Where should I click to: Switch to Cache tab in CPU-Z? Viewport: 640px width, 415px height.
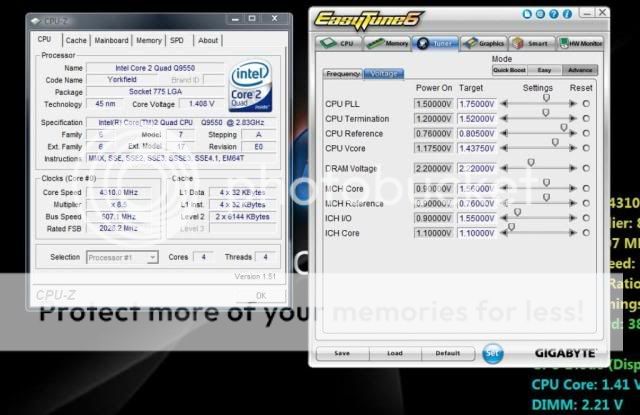coord(76,40)
